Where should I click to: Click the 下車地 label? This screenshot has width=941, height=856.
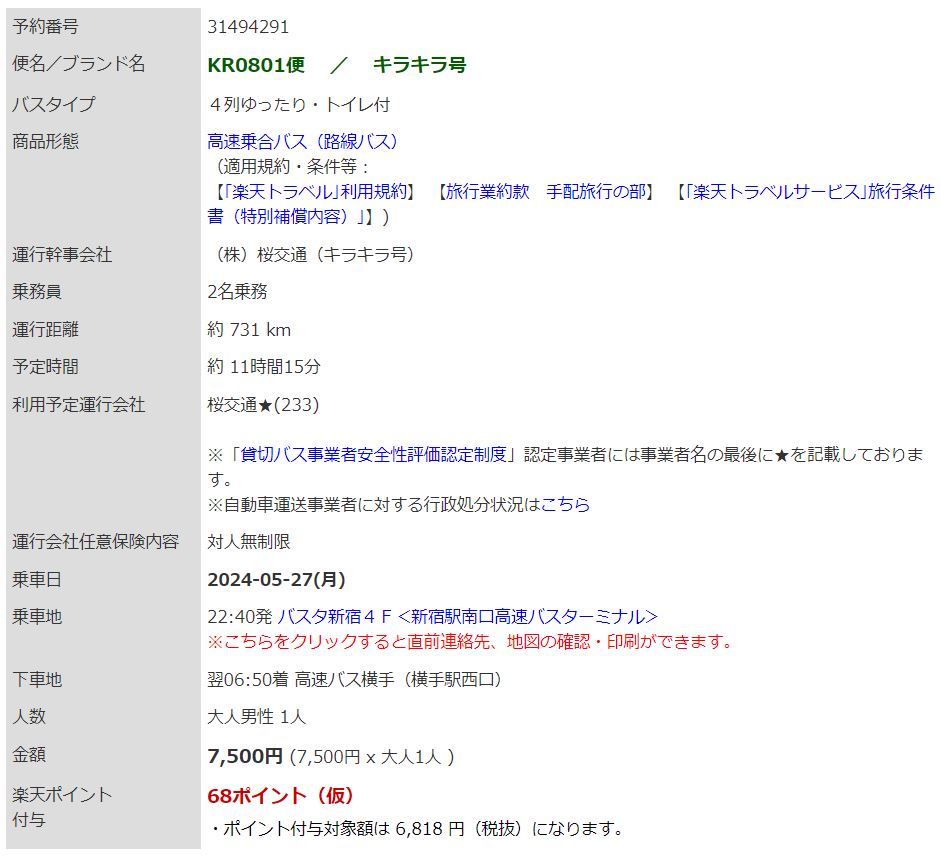37,680
